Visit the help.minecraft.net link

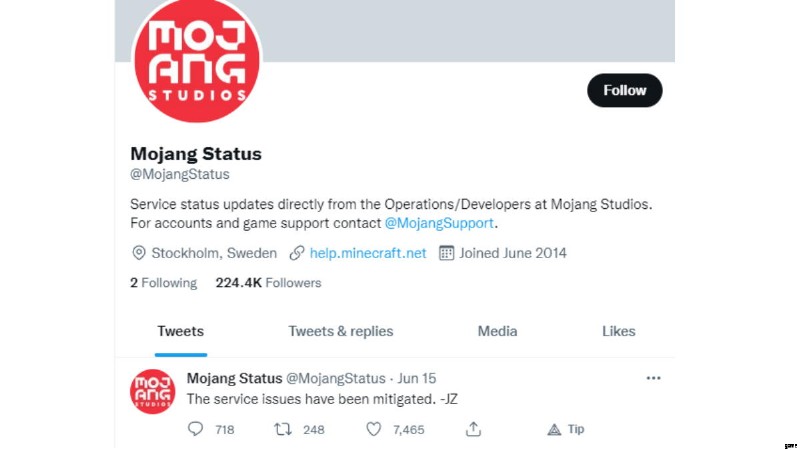368,253
